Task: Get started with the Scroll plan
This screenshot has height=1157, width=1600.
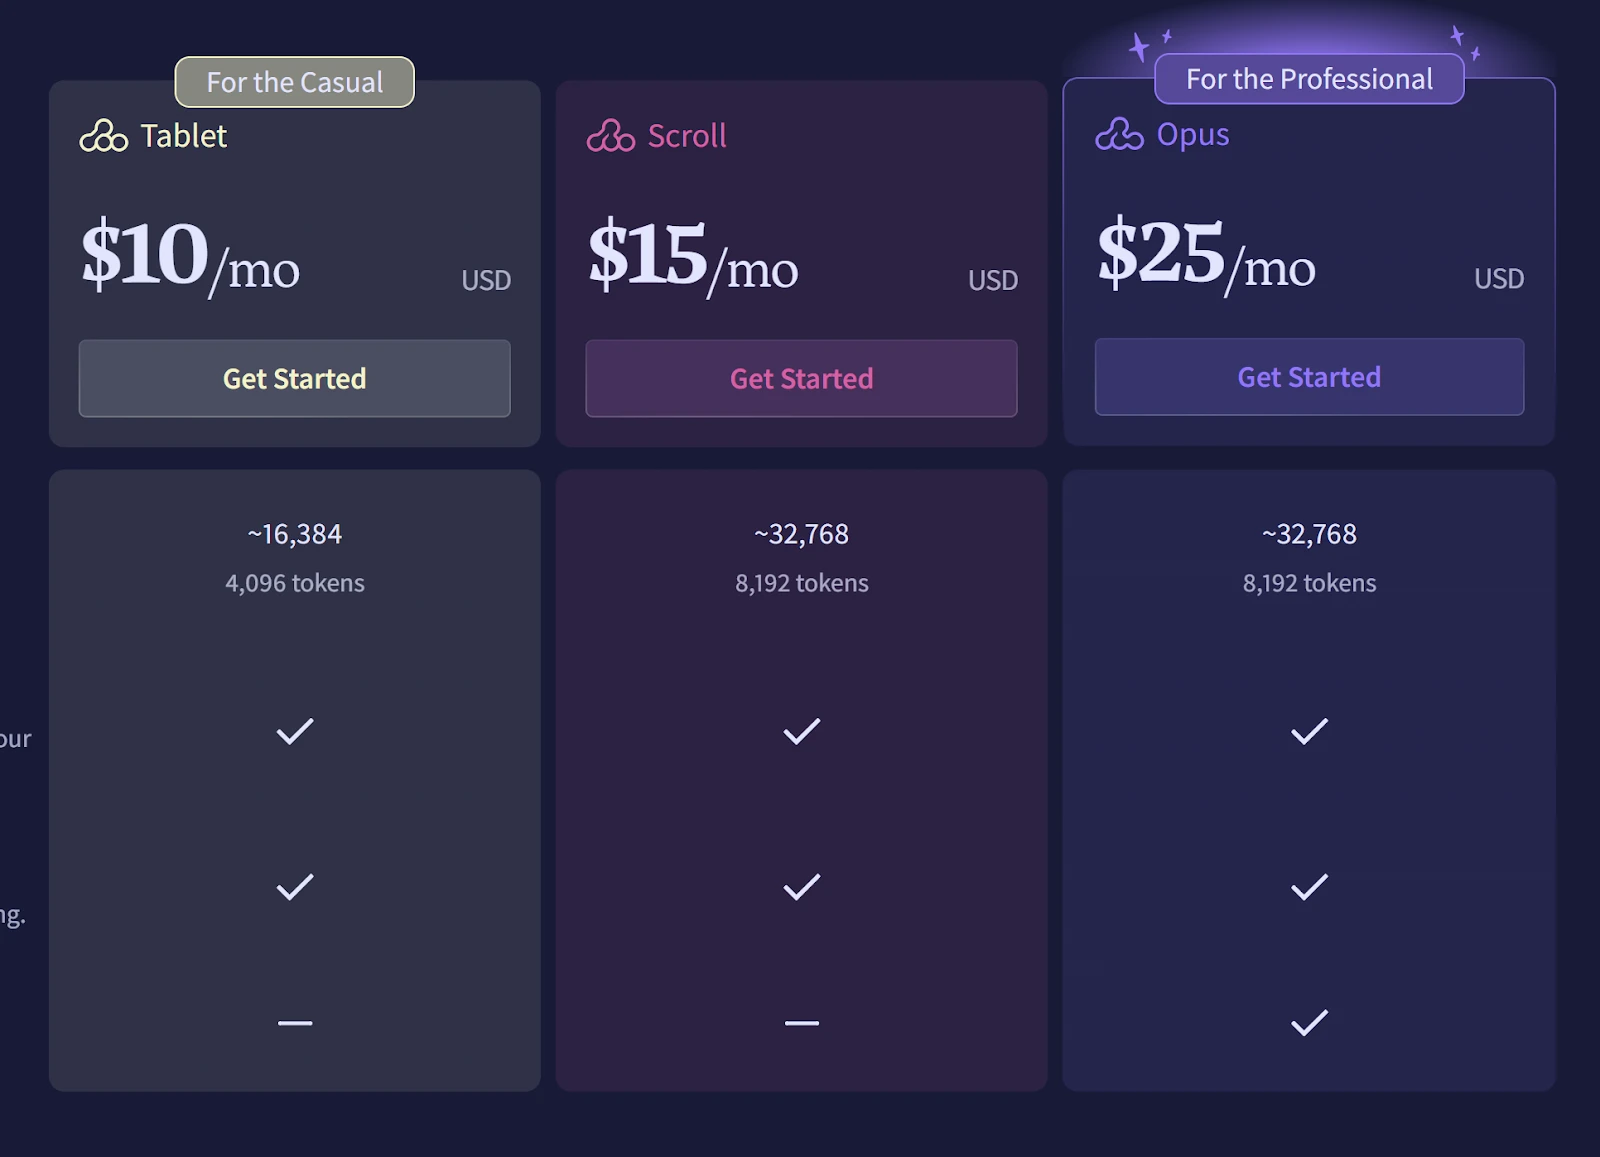Action: click(x=801, y=378)
